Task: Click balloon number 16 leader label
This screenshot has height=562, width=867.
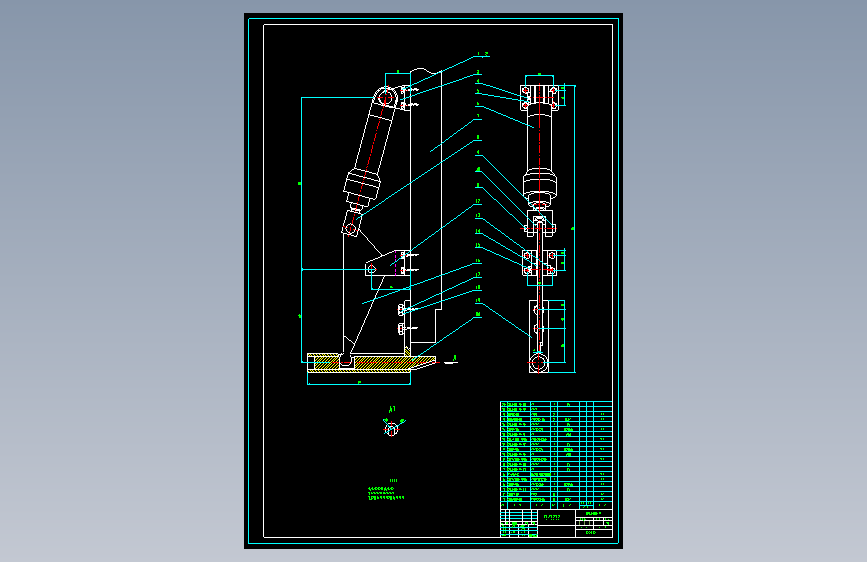Action: 478,261
